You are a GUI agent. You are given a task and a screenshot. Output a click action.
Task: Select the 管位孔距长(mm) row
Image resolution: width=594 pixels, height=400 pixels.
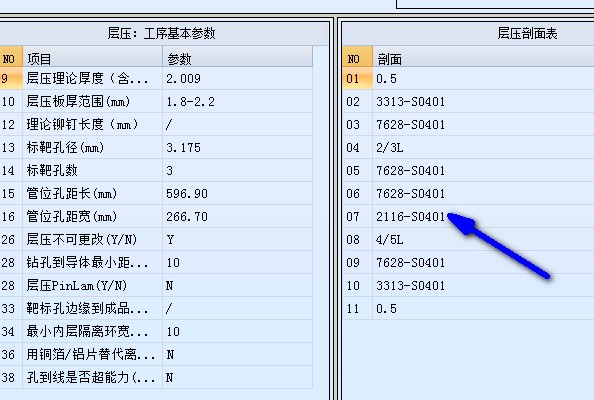coord(156,194)
